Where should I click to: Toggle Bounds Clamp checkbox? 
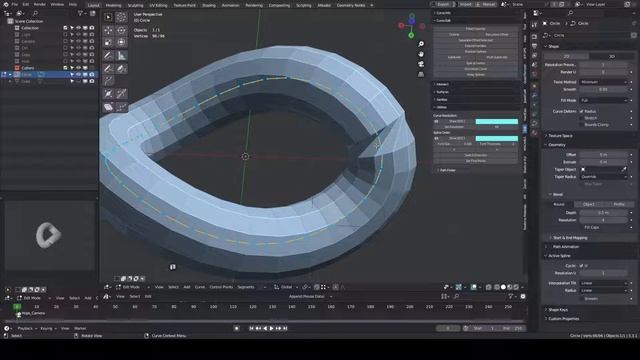(x=581, y=124)
